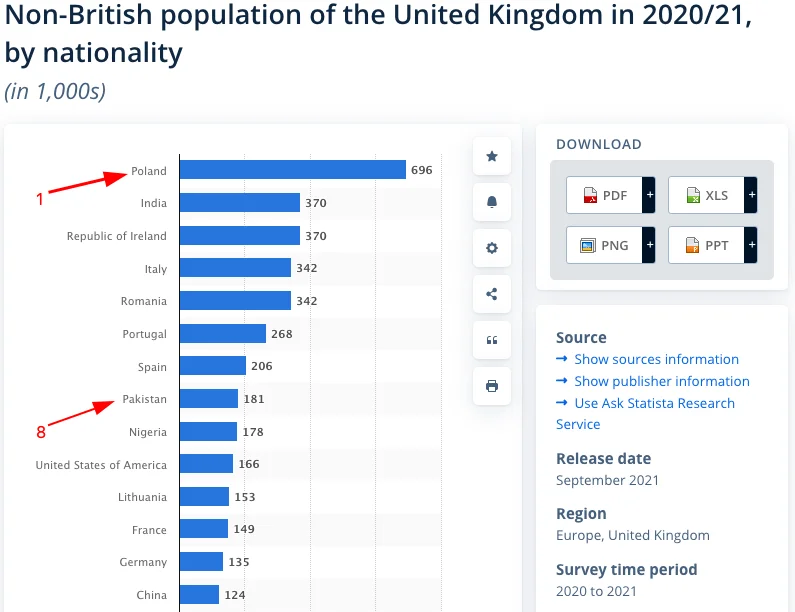The width and height of the screenshot is (795, 612).
Task: Expand the plus next to PPT
Action: 751,245
